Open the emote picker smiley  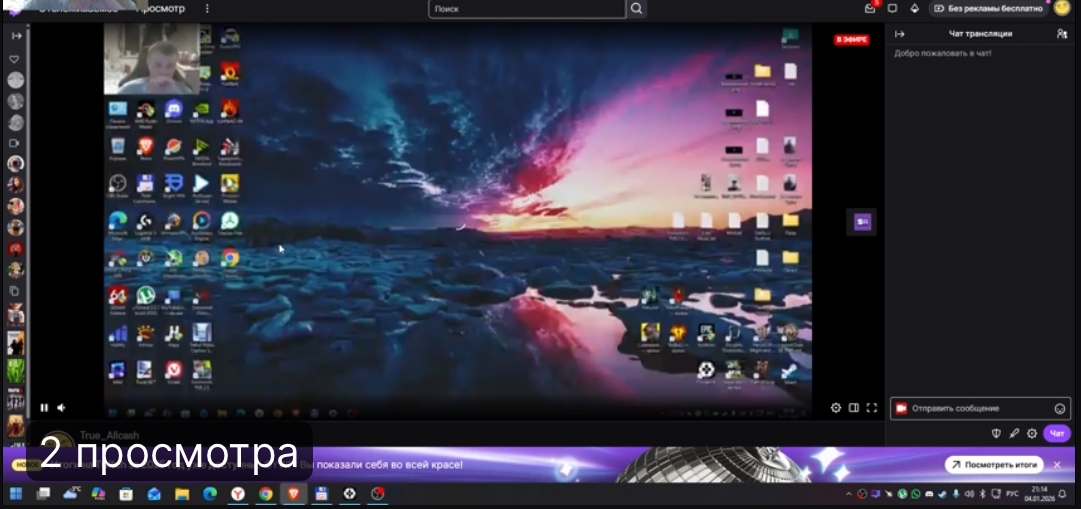click(1060, 408)
